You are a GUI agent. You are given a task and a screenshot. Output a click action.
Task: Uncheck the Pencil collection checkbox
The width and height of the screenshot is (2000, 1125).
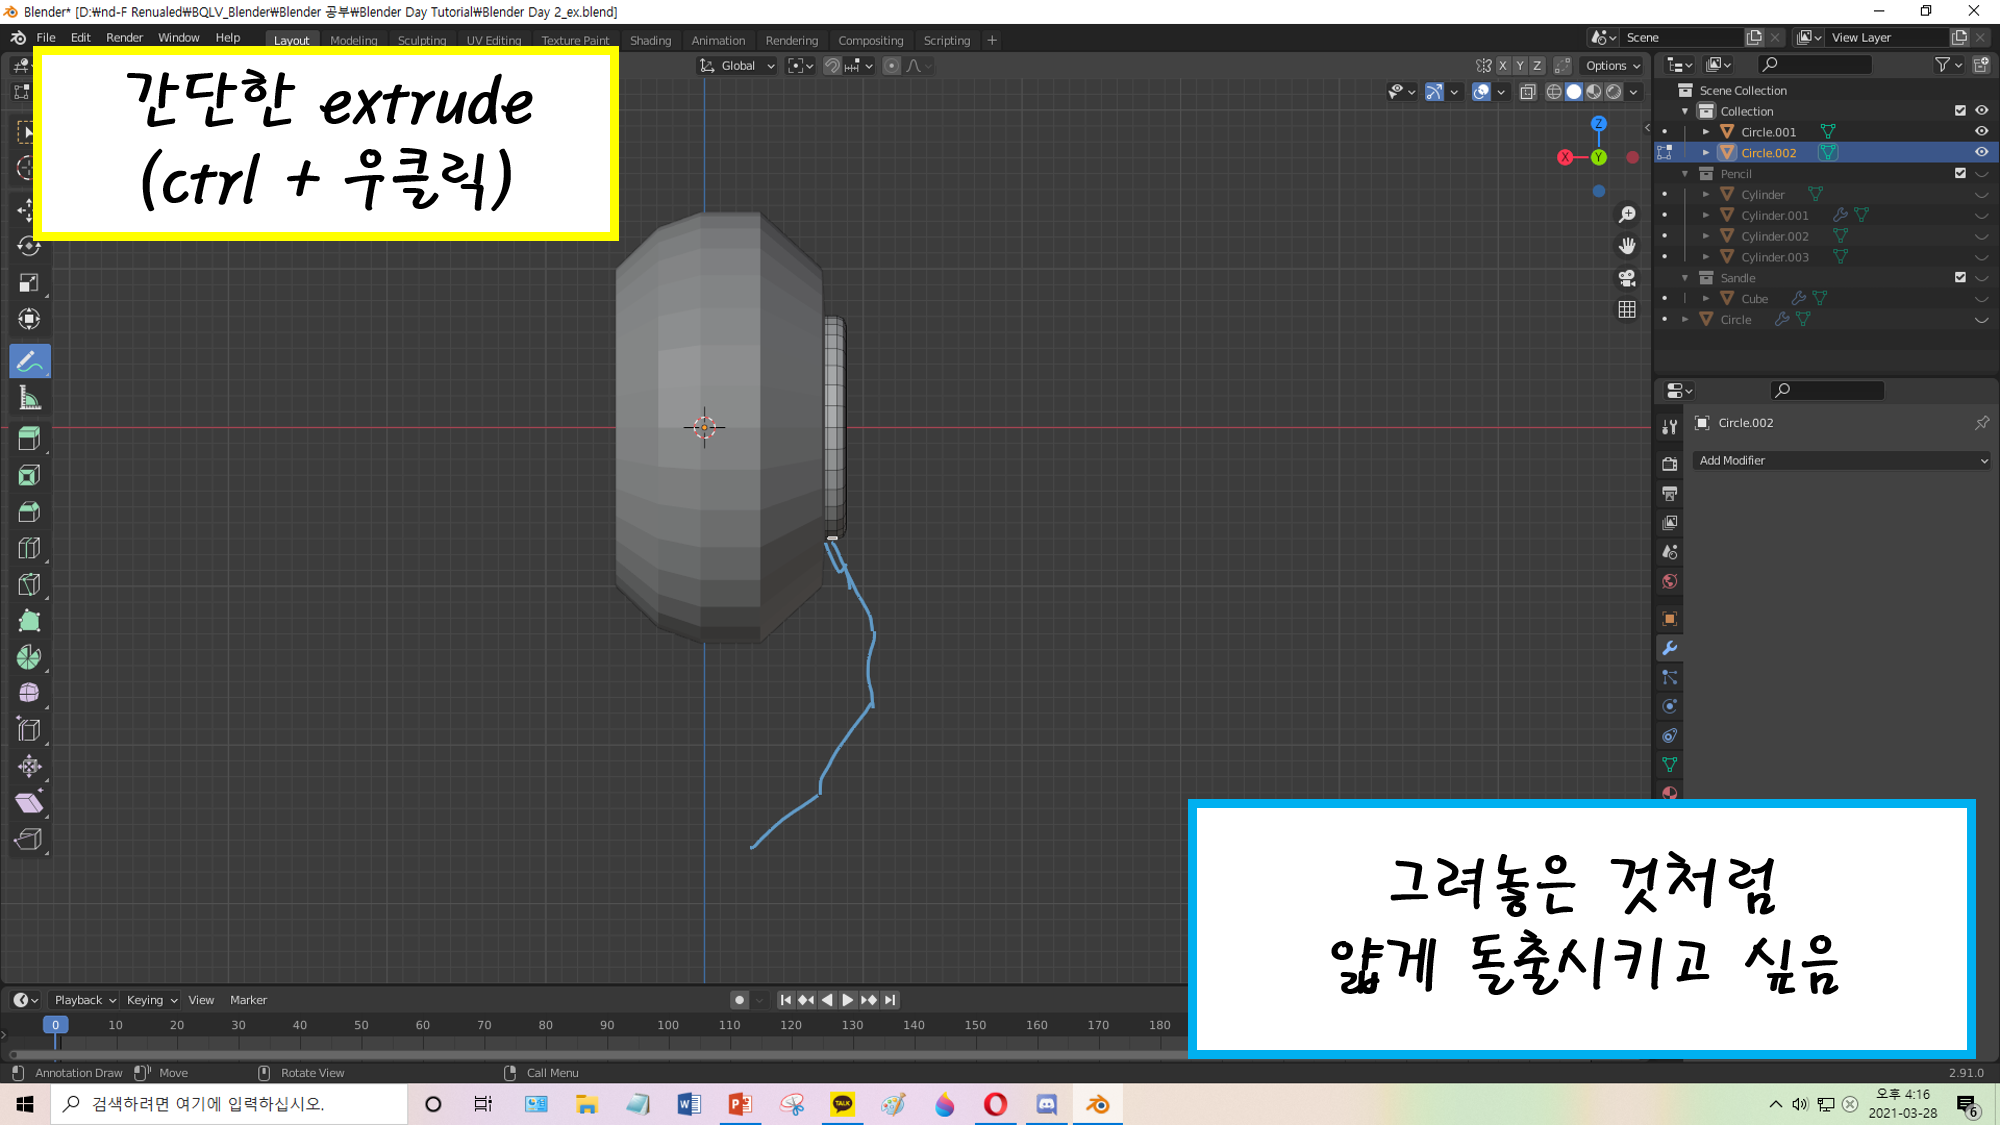tap(1959, 173)
